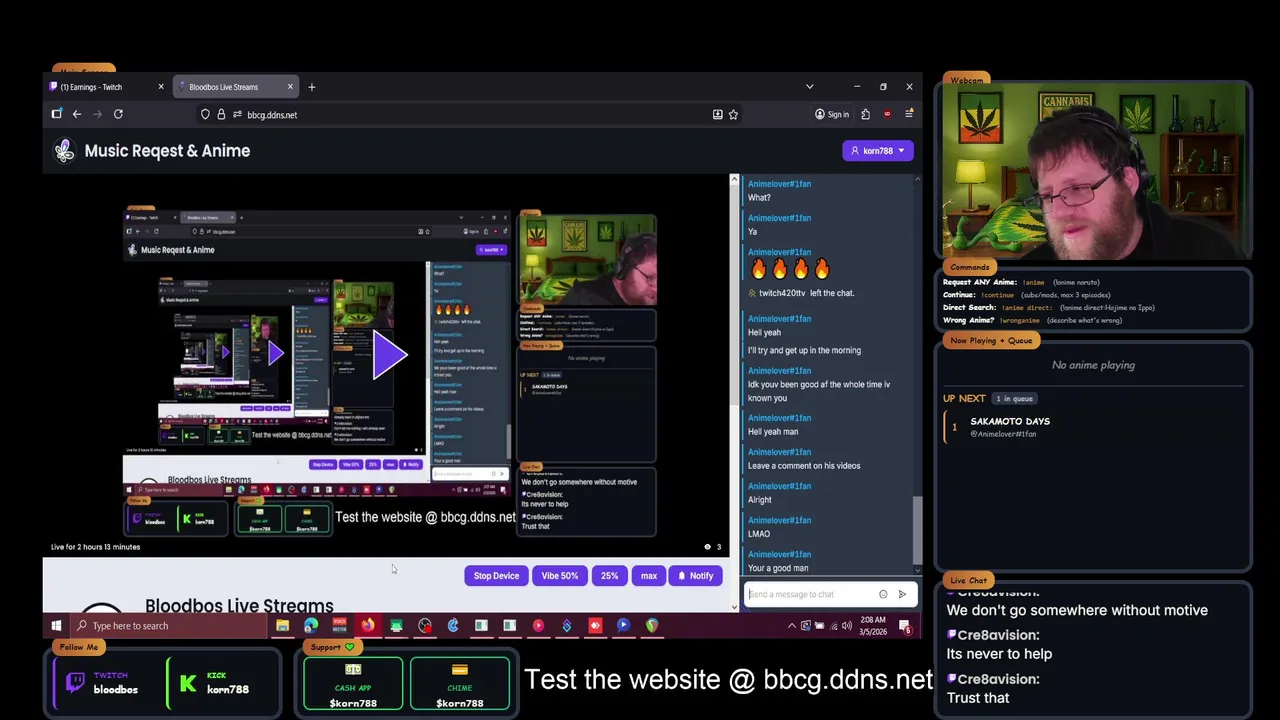The width and height of the screenshot is (1280, 720).
Task: Select the Bloodbos Live Streams tab
Action: [235, 87]
